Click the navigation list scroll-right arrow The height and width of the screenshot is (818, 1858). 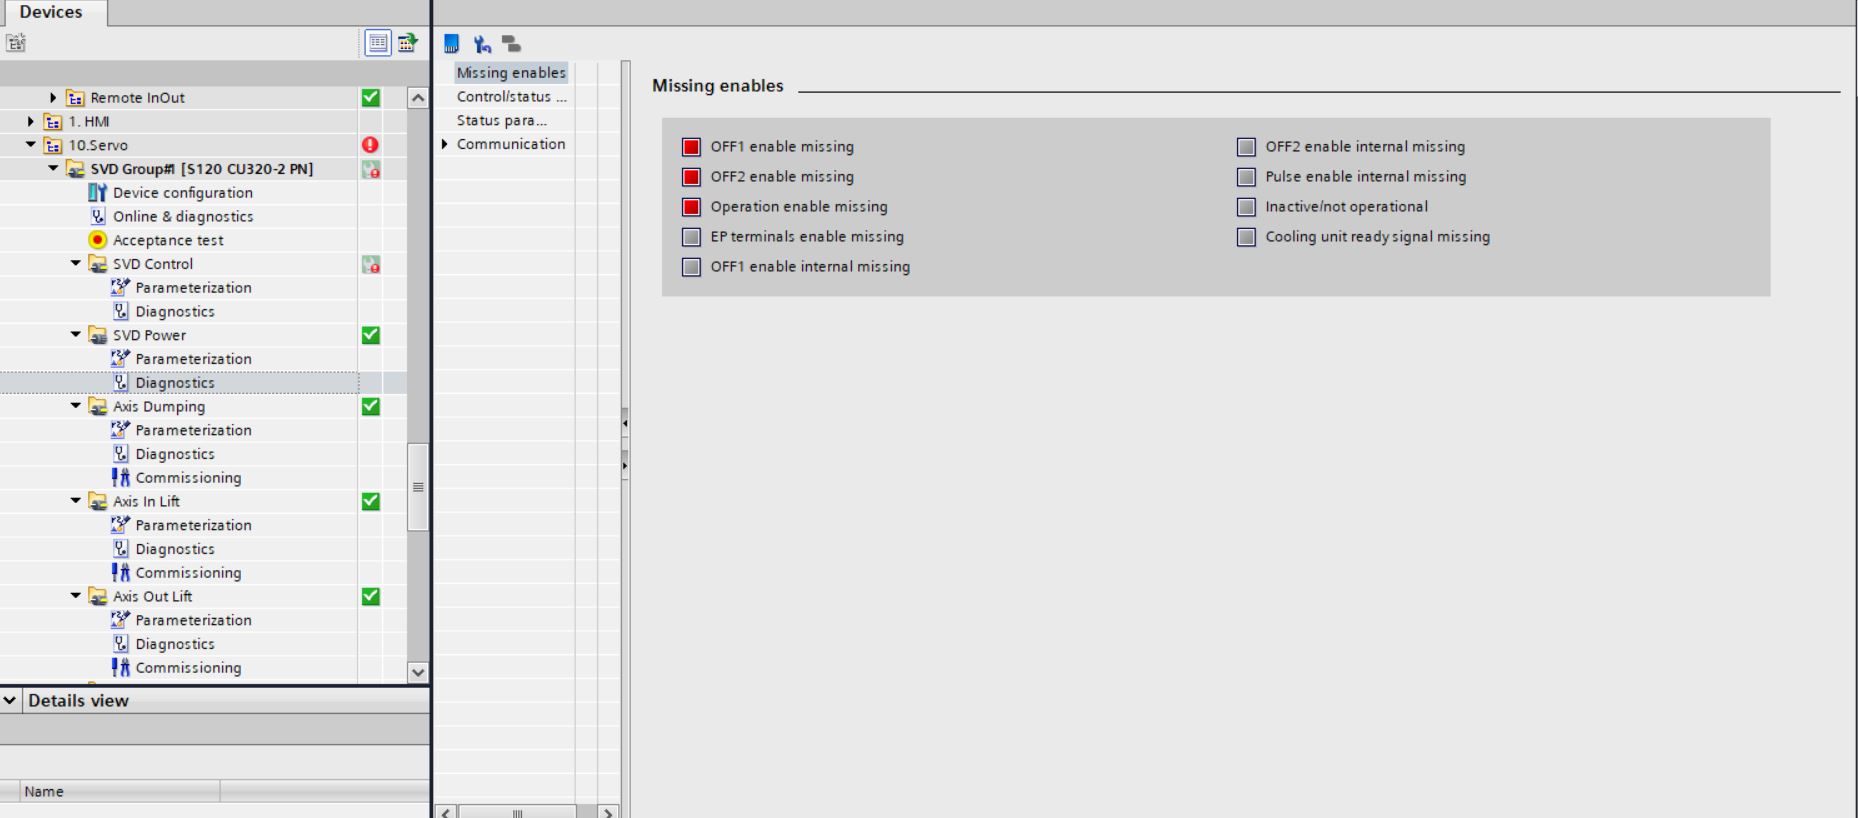pyautogui.click(x=608, y=811)
